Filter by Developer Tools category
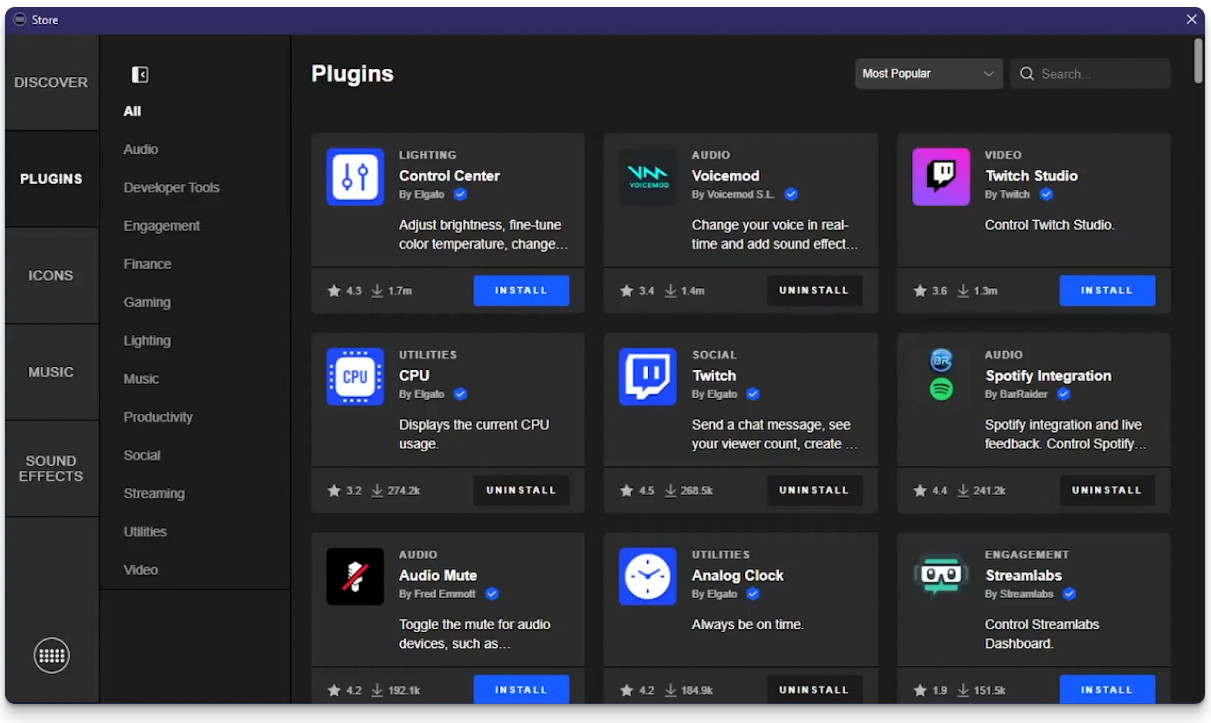This screenshot has width=1211, height=723. point(171,188)
